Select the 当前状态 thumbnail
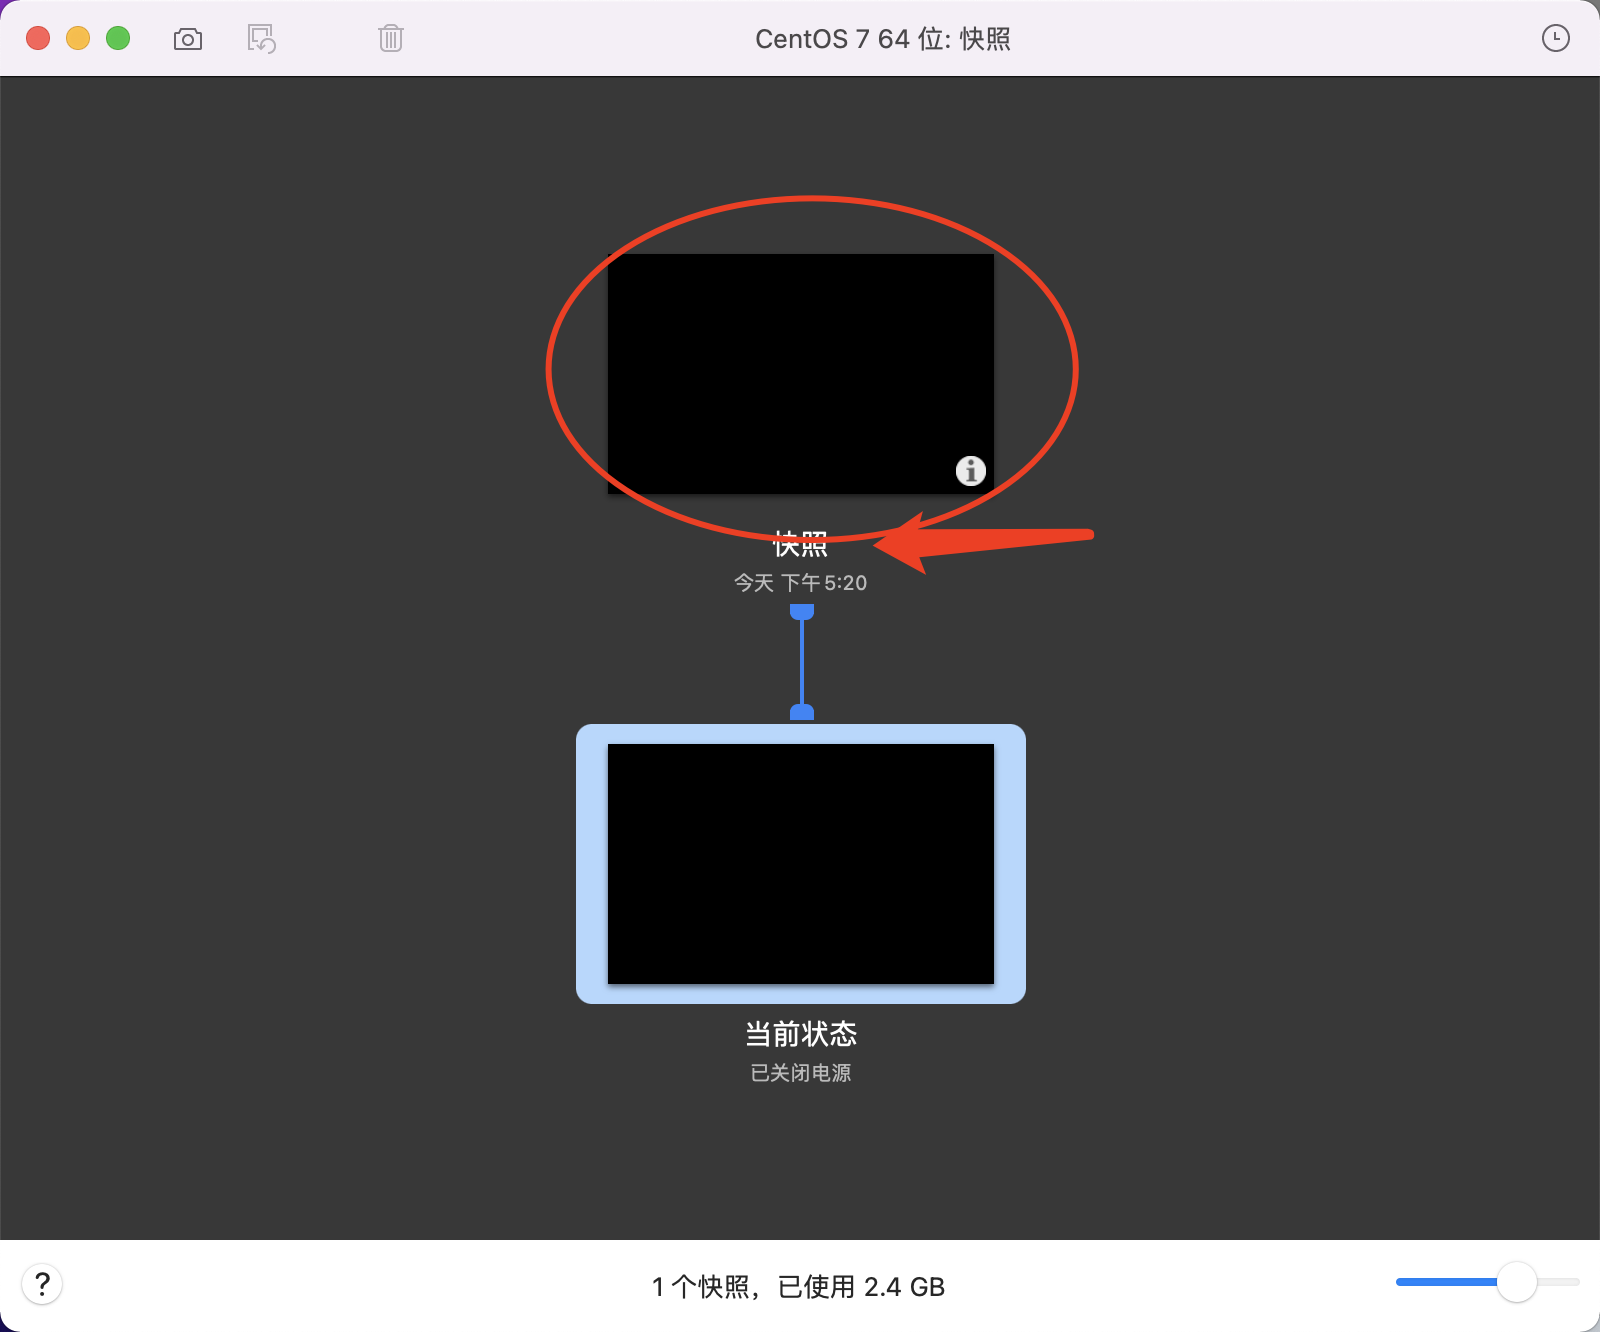Screen dimensions: 1600x1332 (x=801, y=864)
